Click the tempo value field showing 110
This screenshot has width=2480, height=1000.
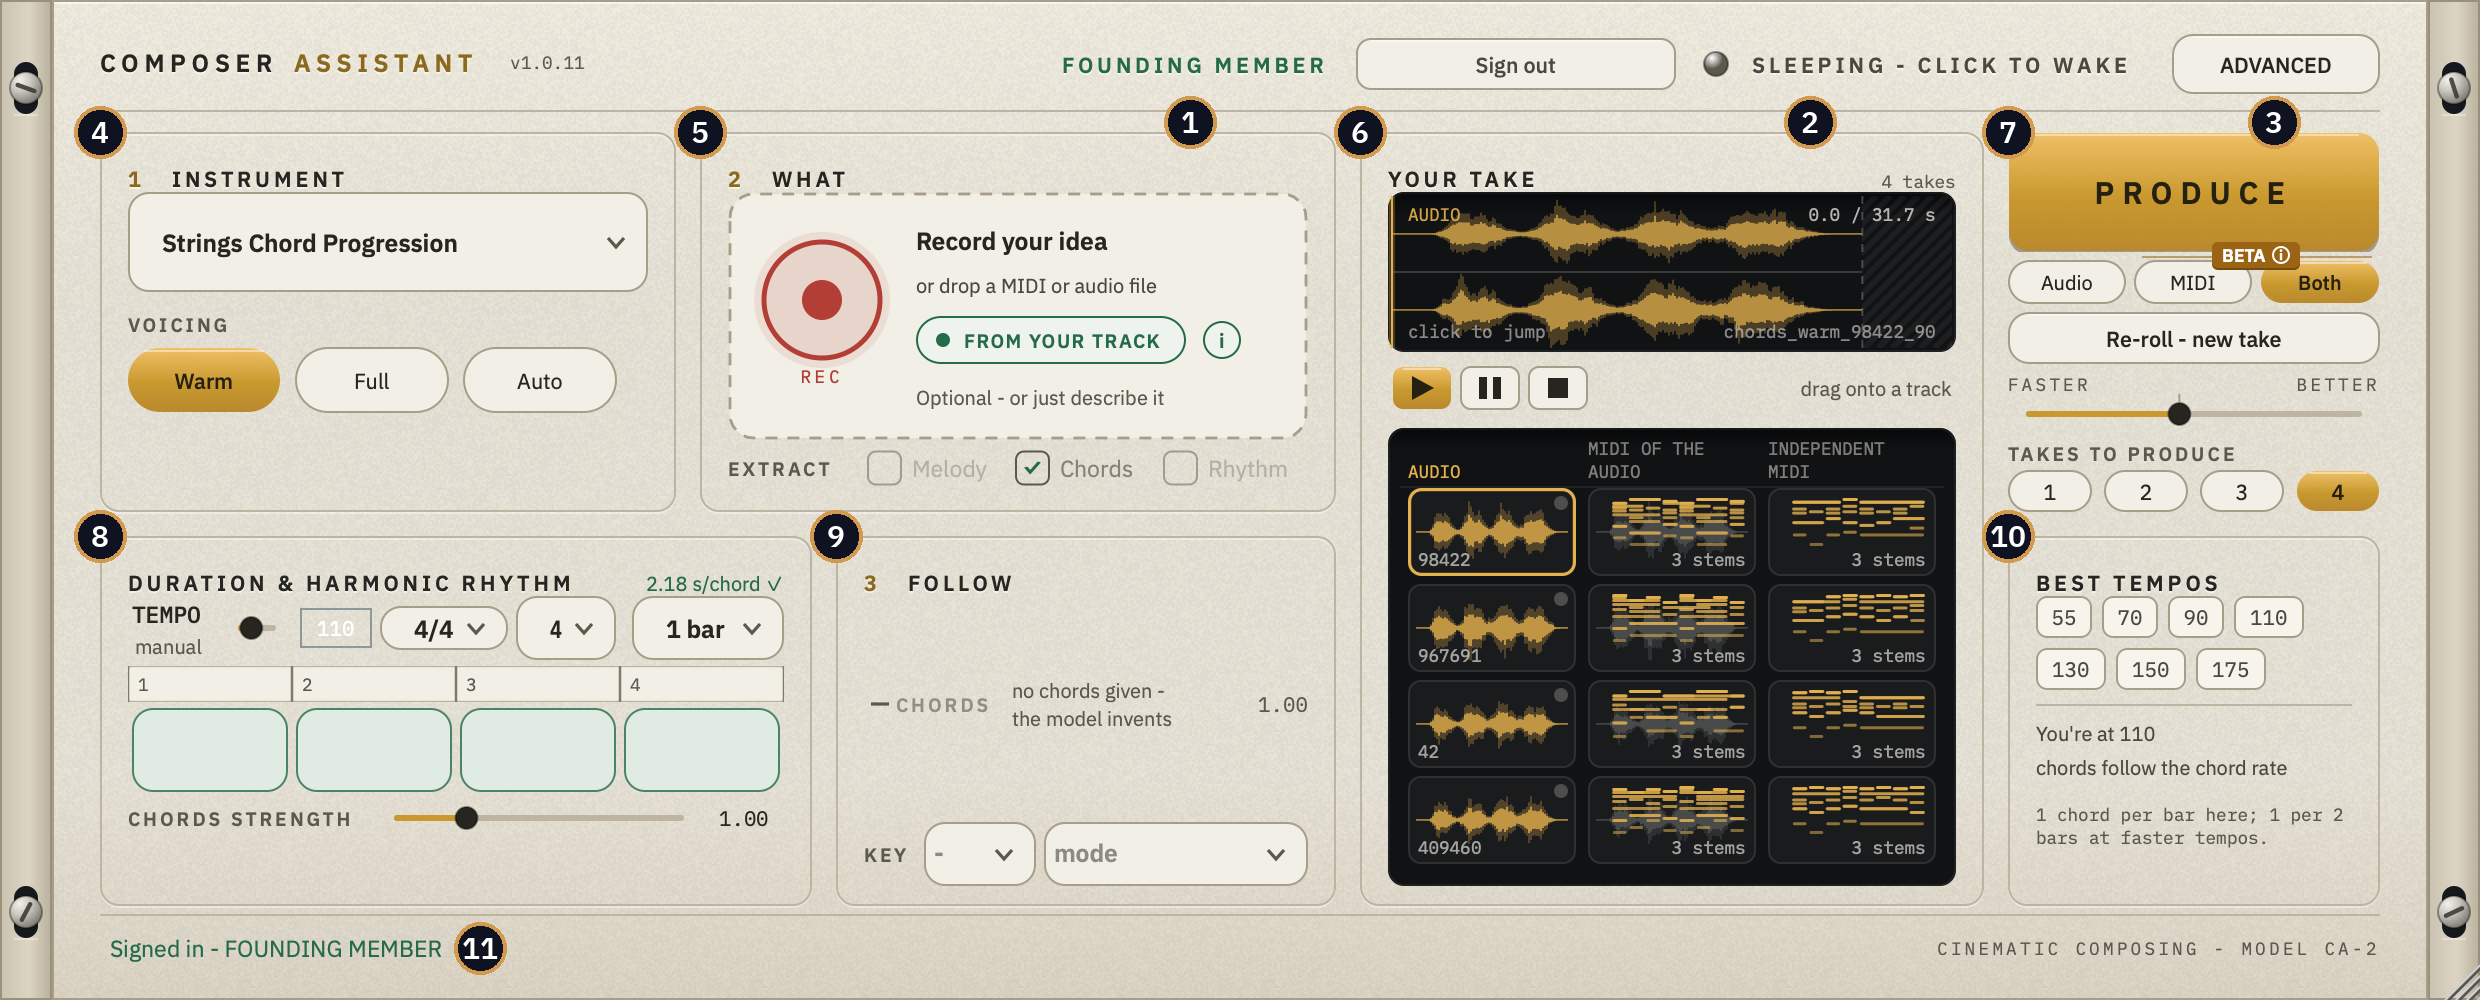336,629
